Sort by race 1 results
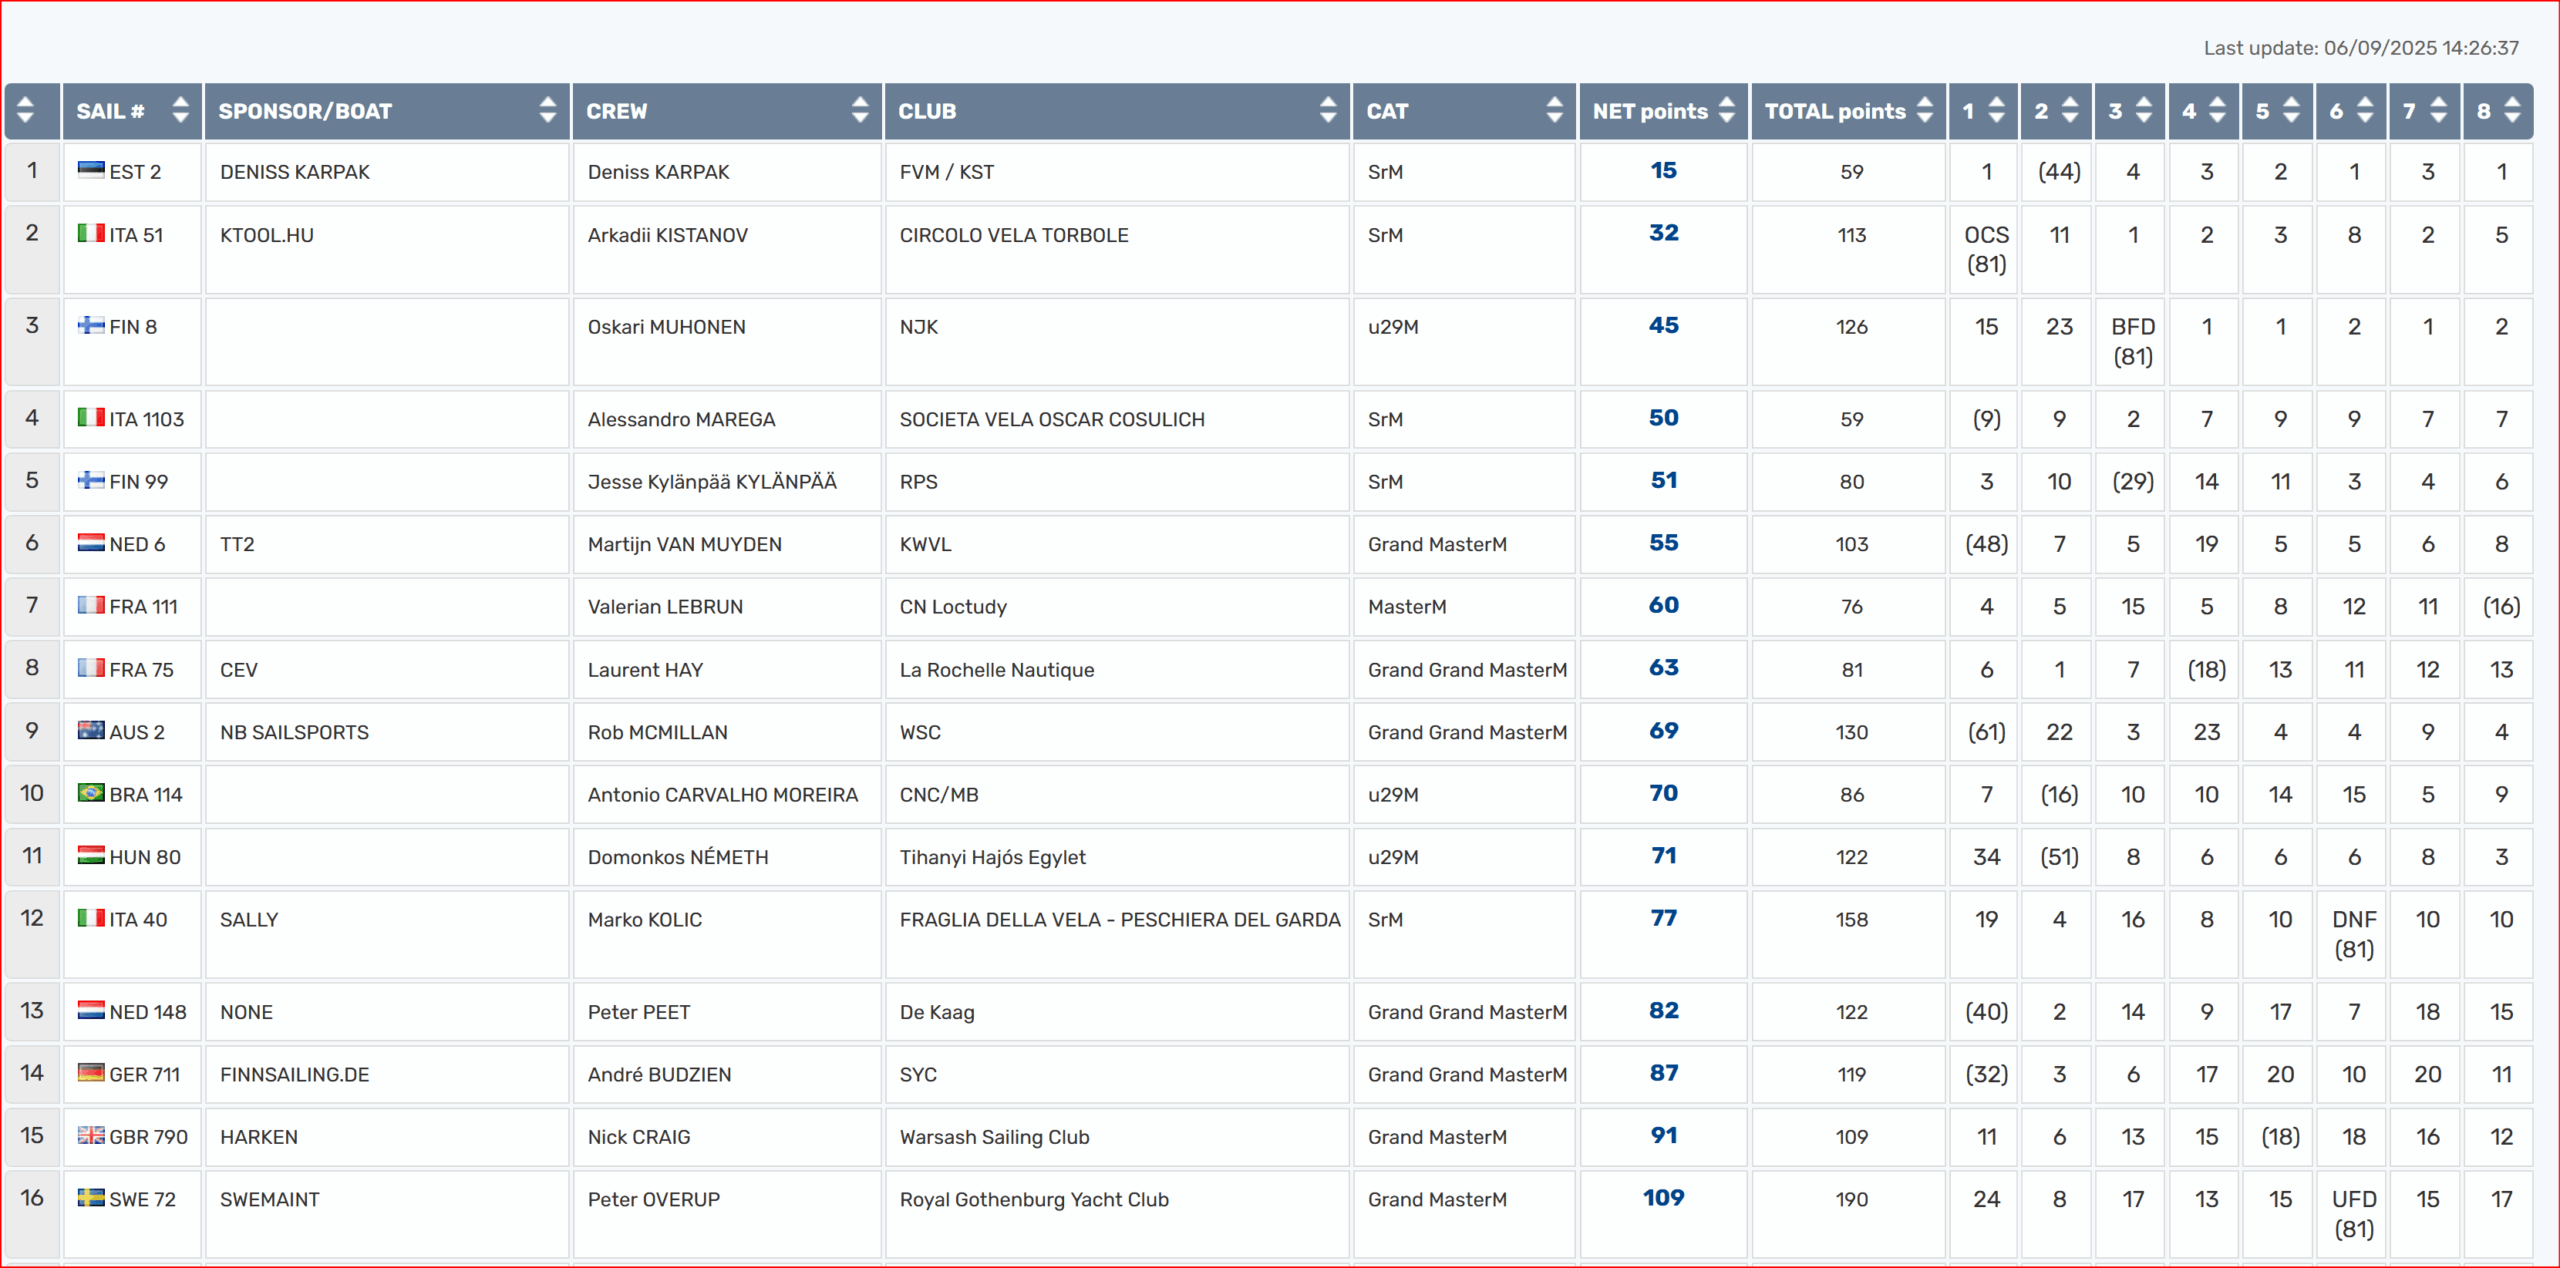 pos(1997,111)
